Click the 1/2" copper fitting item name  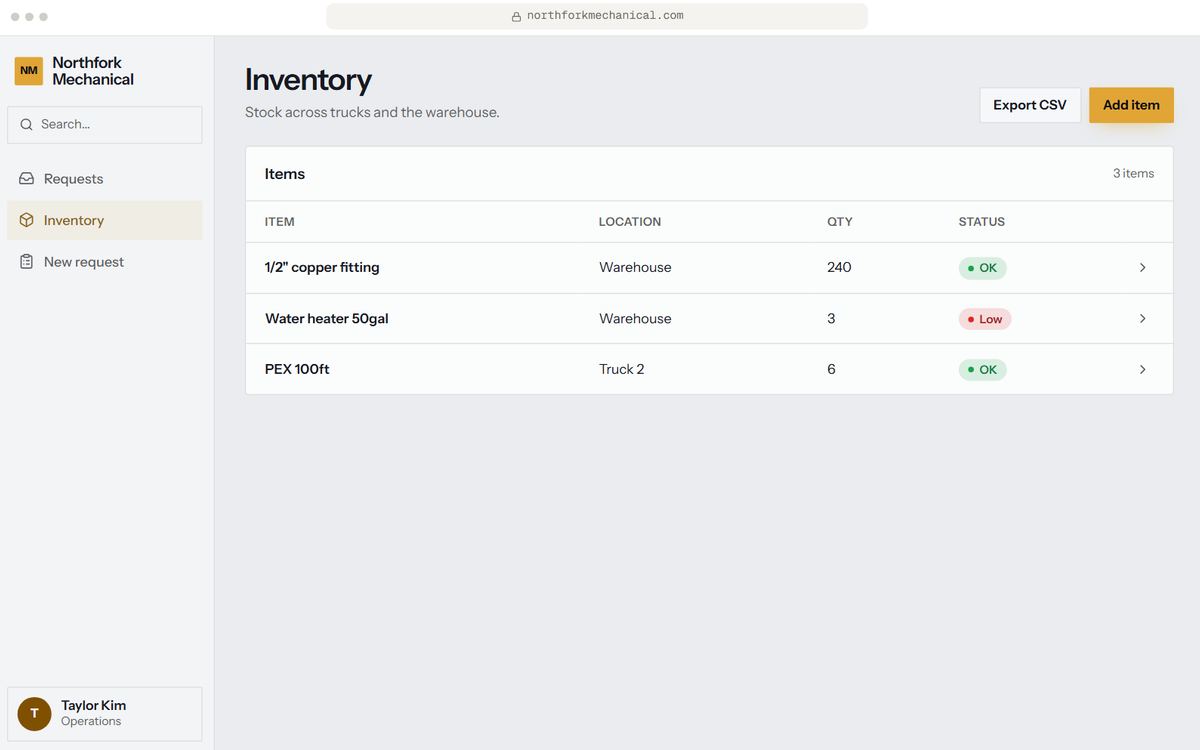(322, 268)
